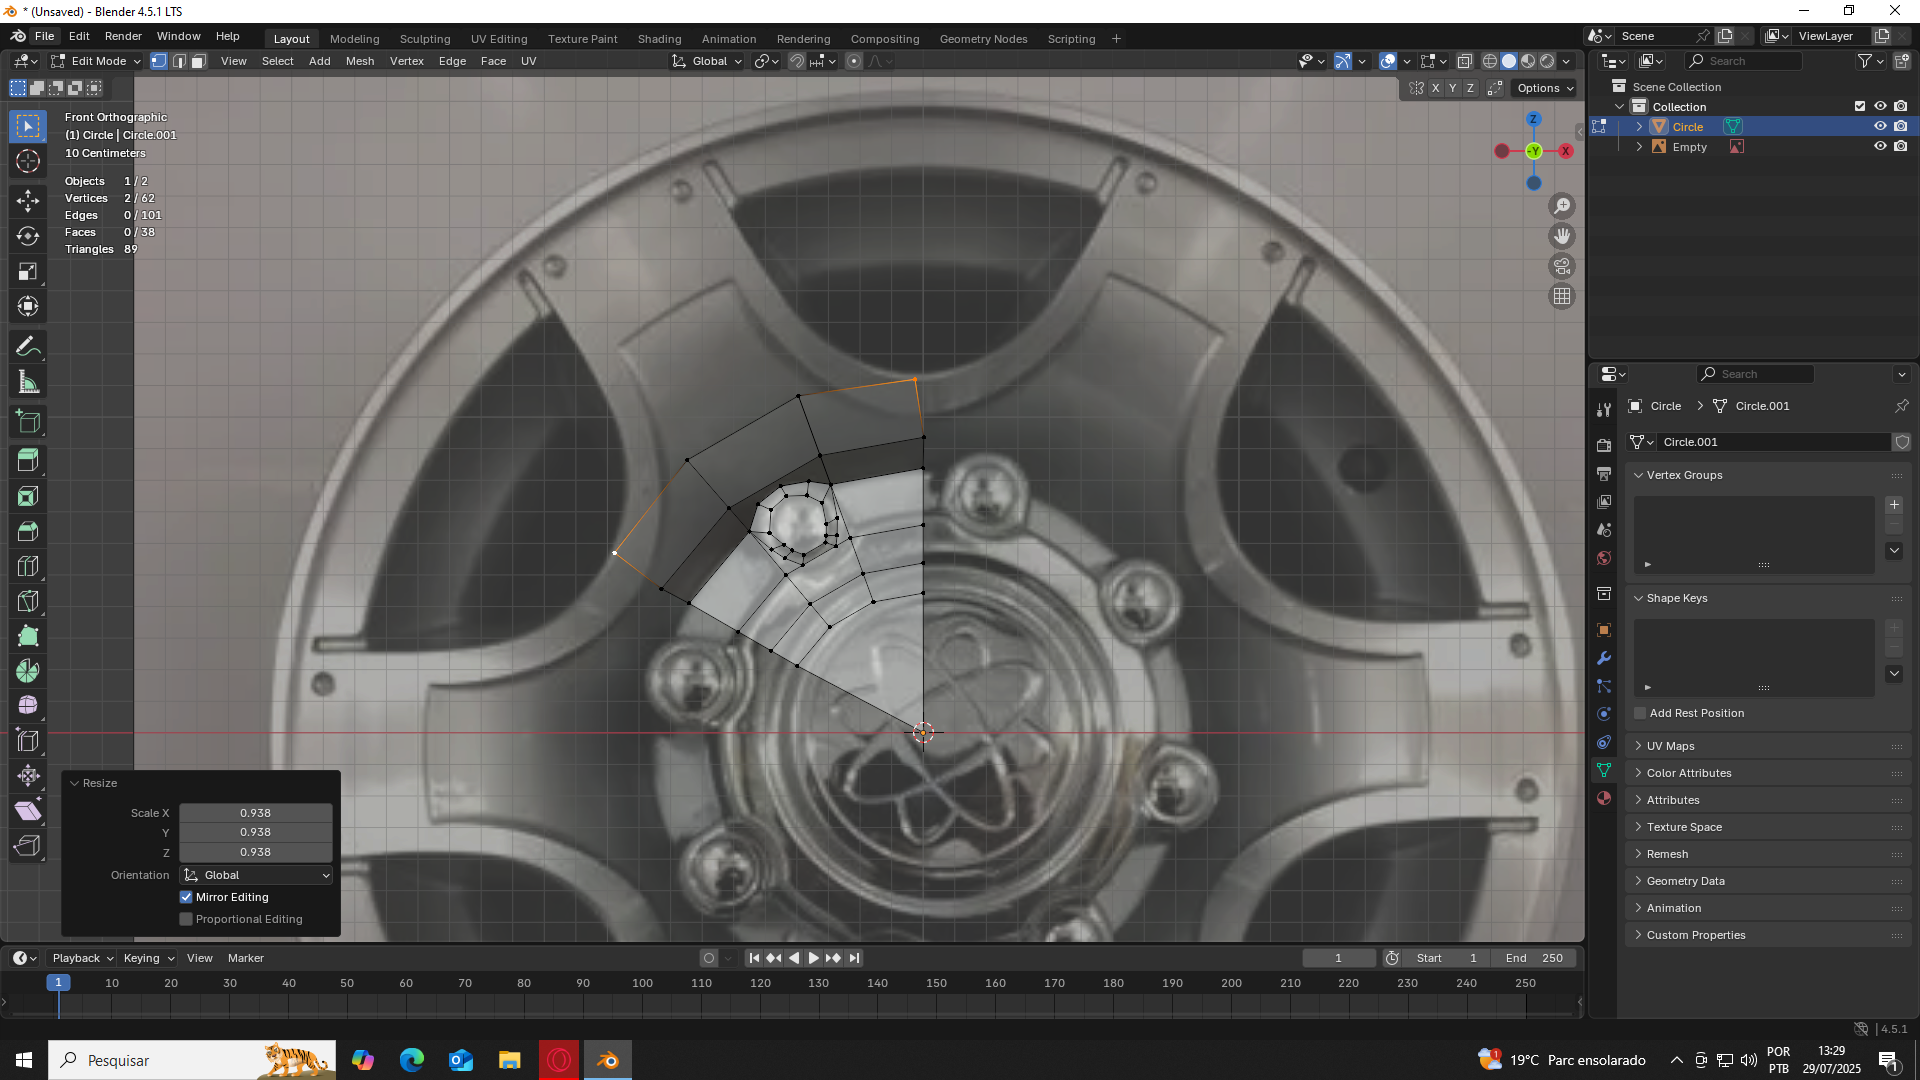Image resolution: width=1920 pixels, height=1080 pixels.
Task: Expand the Circle object in outliner
Action: pyautogui.click(x=1639, y=127)
